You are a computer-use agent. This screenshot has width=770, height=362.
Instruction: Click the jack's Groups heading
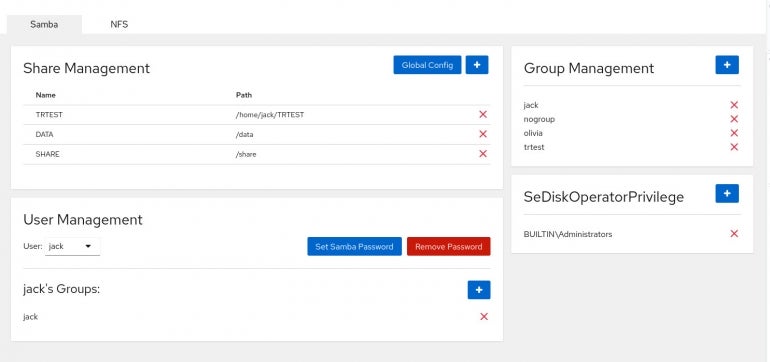61,289
